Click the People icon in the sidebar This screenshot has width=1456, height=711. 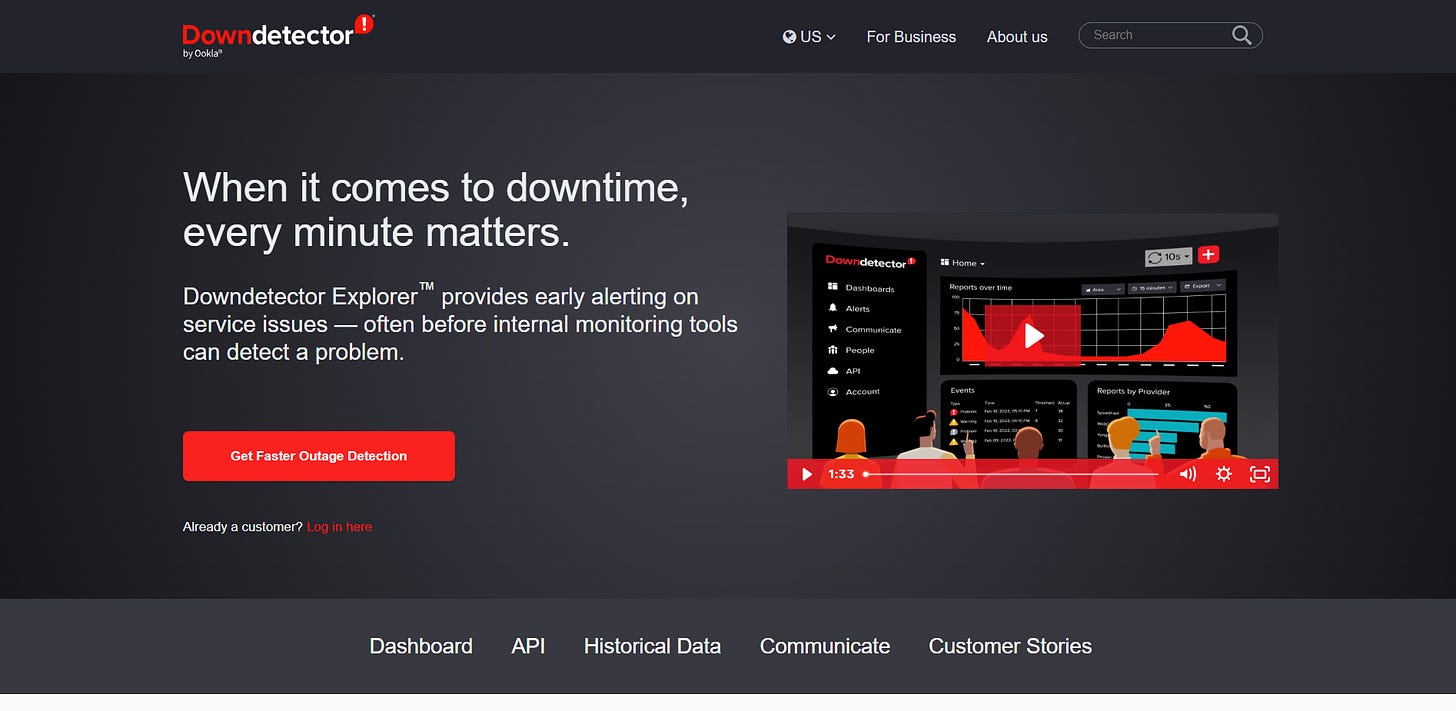pyautogui.click(x=832, y=350)
